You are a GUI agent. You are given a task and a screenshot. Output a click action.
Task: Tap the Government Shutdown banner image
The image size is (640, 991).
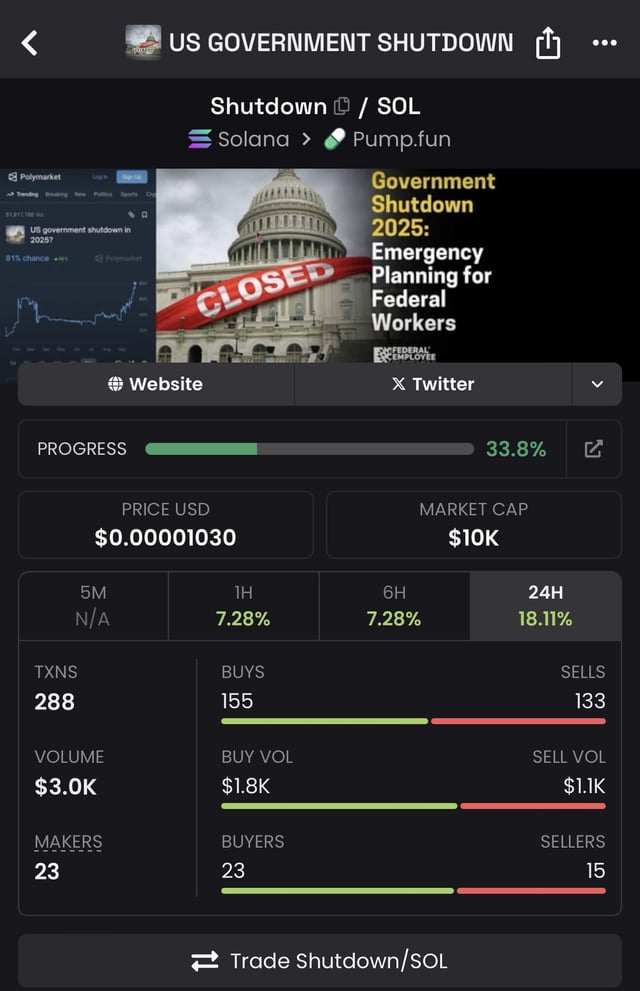pyautogui.click(x=320, y=265)
